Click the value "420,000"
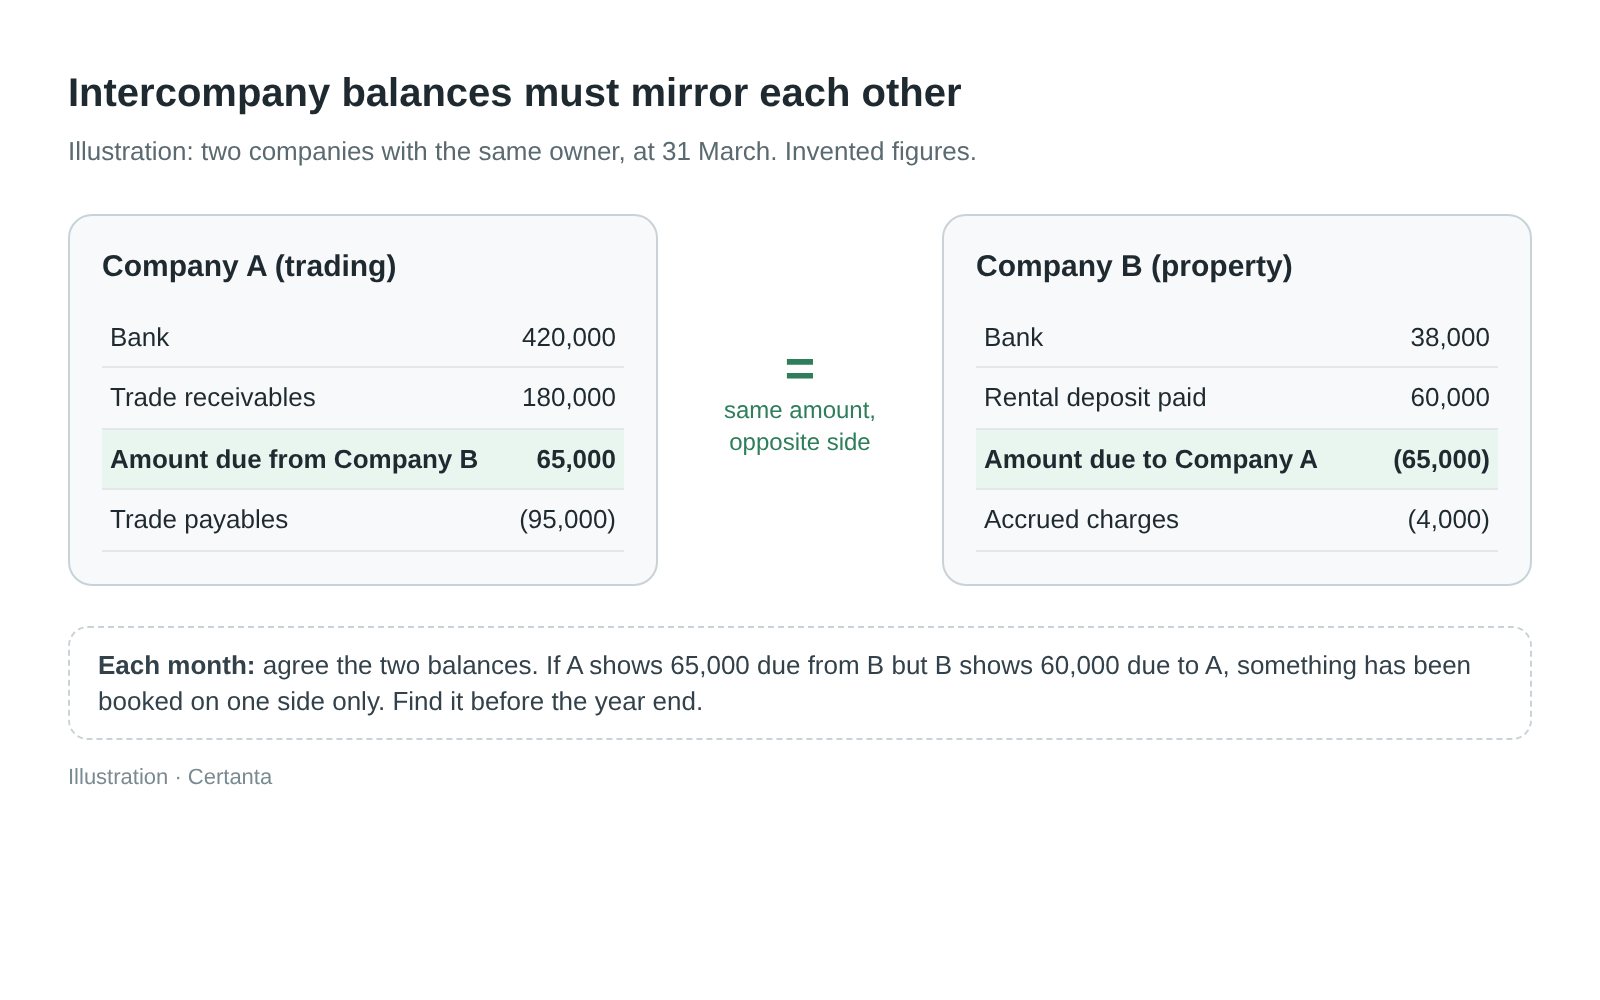The image size is (1600, 1000). pos(569,337)
